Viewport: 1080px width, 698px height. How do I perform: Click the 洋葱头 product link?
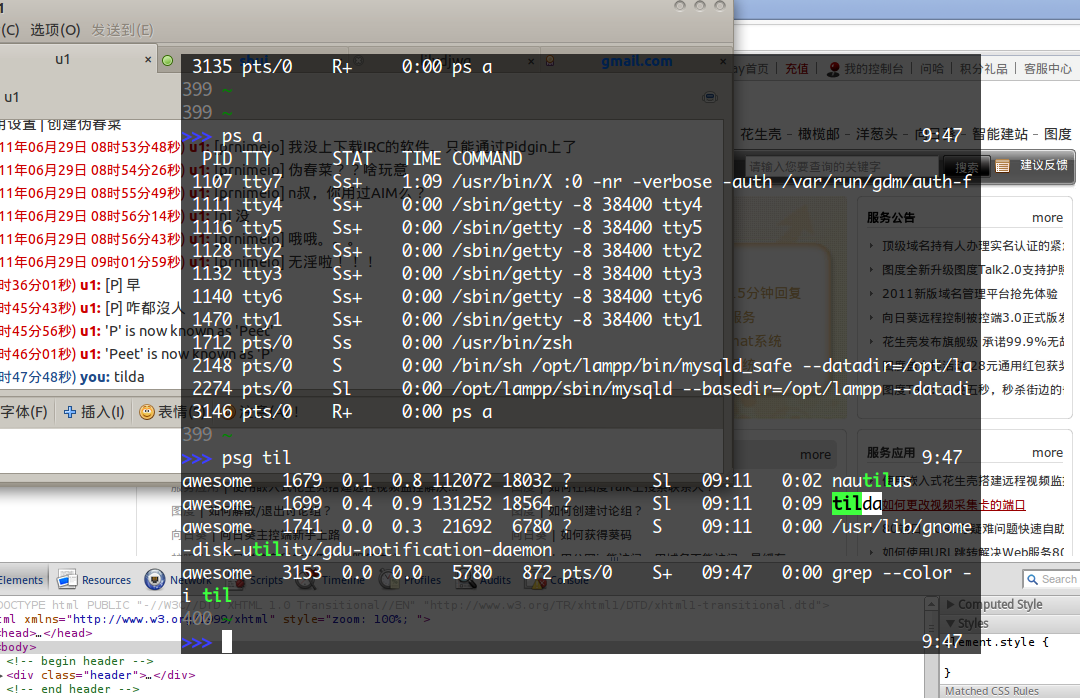click(x=877, y=134)
